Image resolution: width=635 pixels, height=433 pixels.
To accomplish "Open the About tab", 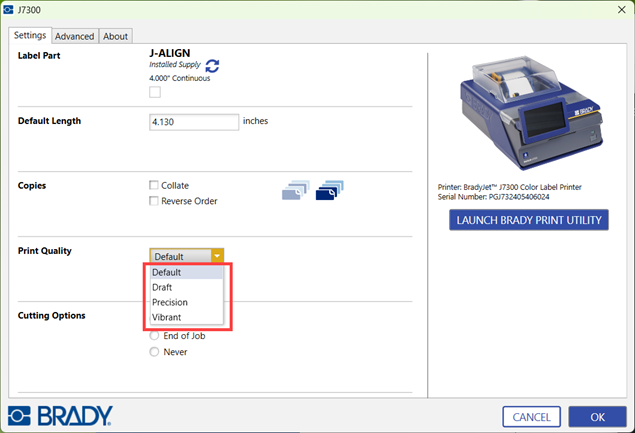I will pos(116,36).
